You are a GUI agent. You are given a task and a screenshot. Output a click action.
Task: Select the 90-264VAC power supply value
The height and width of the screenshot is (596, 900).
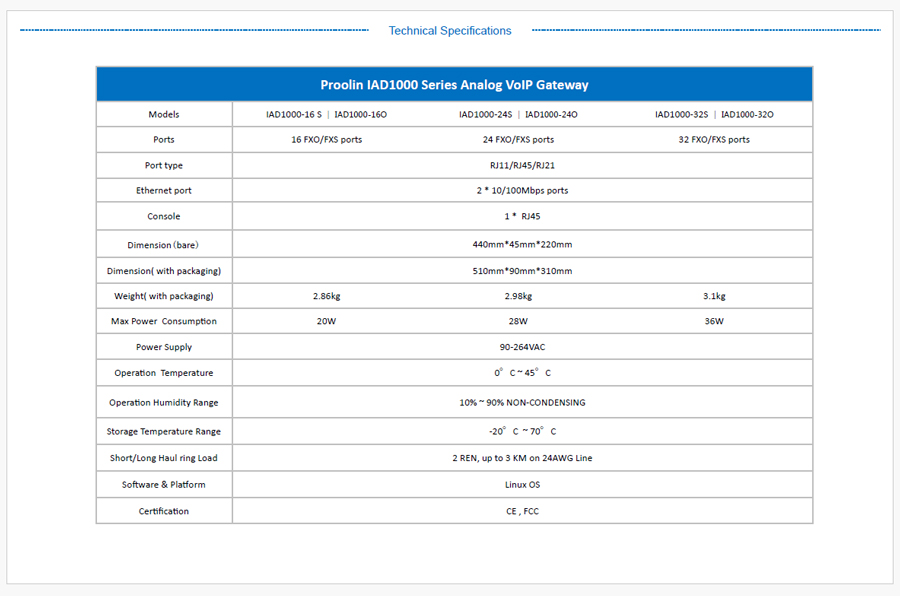524,347
